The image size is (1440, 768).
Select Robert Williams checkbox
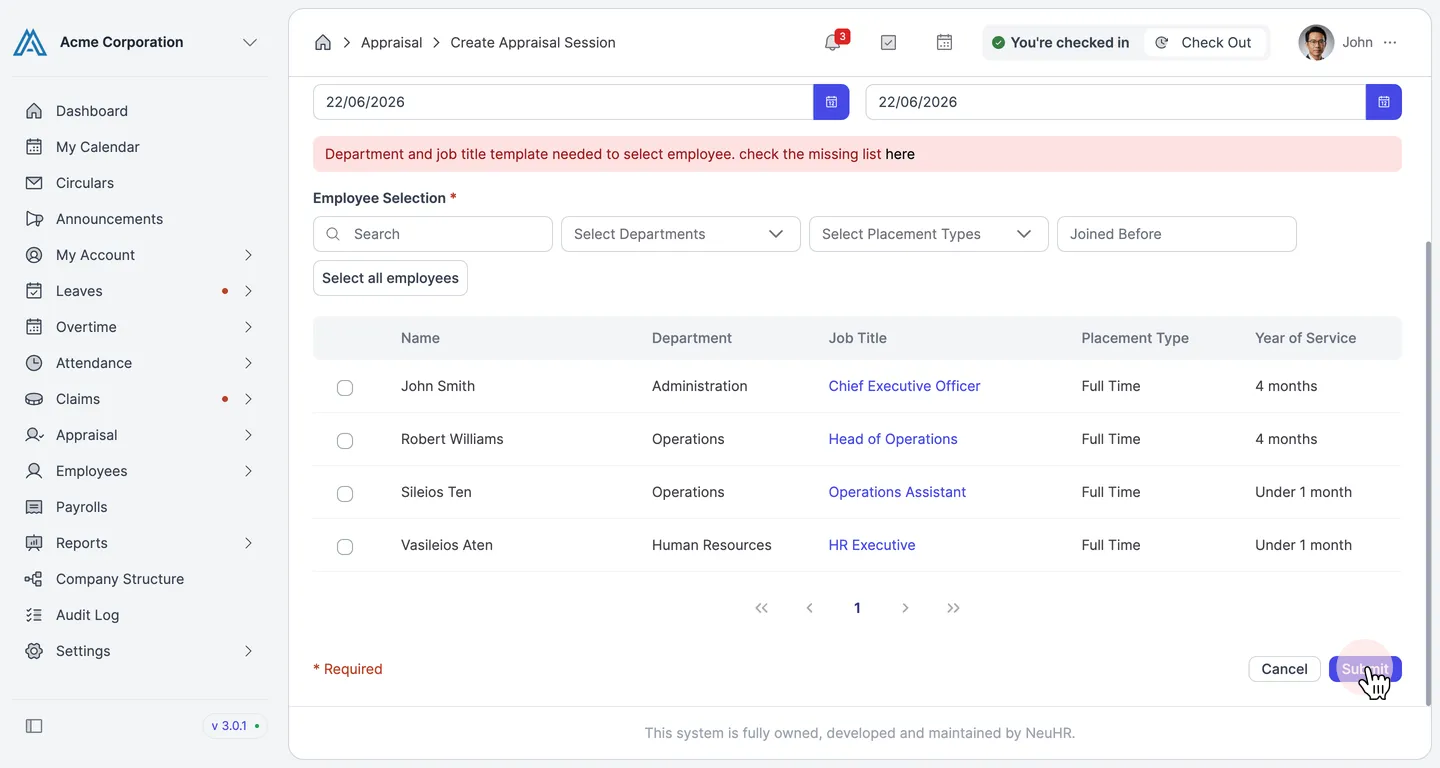point(345,440)
